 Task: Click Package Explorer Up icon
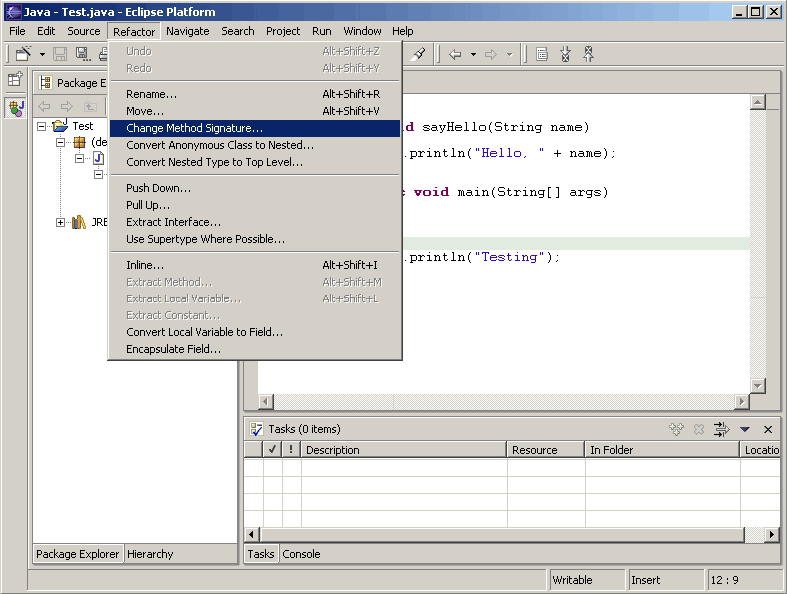(90, 106)
